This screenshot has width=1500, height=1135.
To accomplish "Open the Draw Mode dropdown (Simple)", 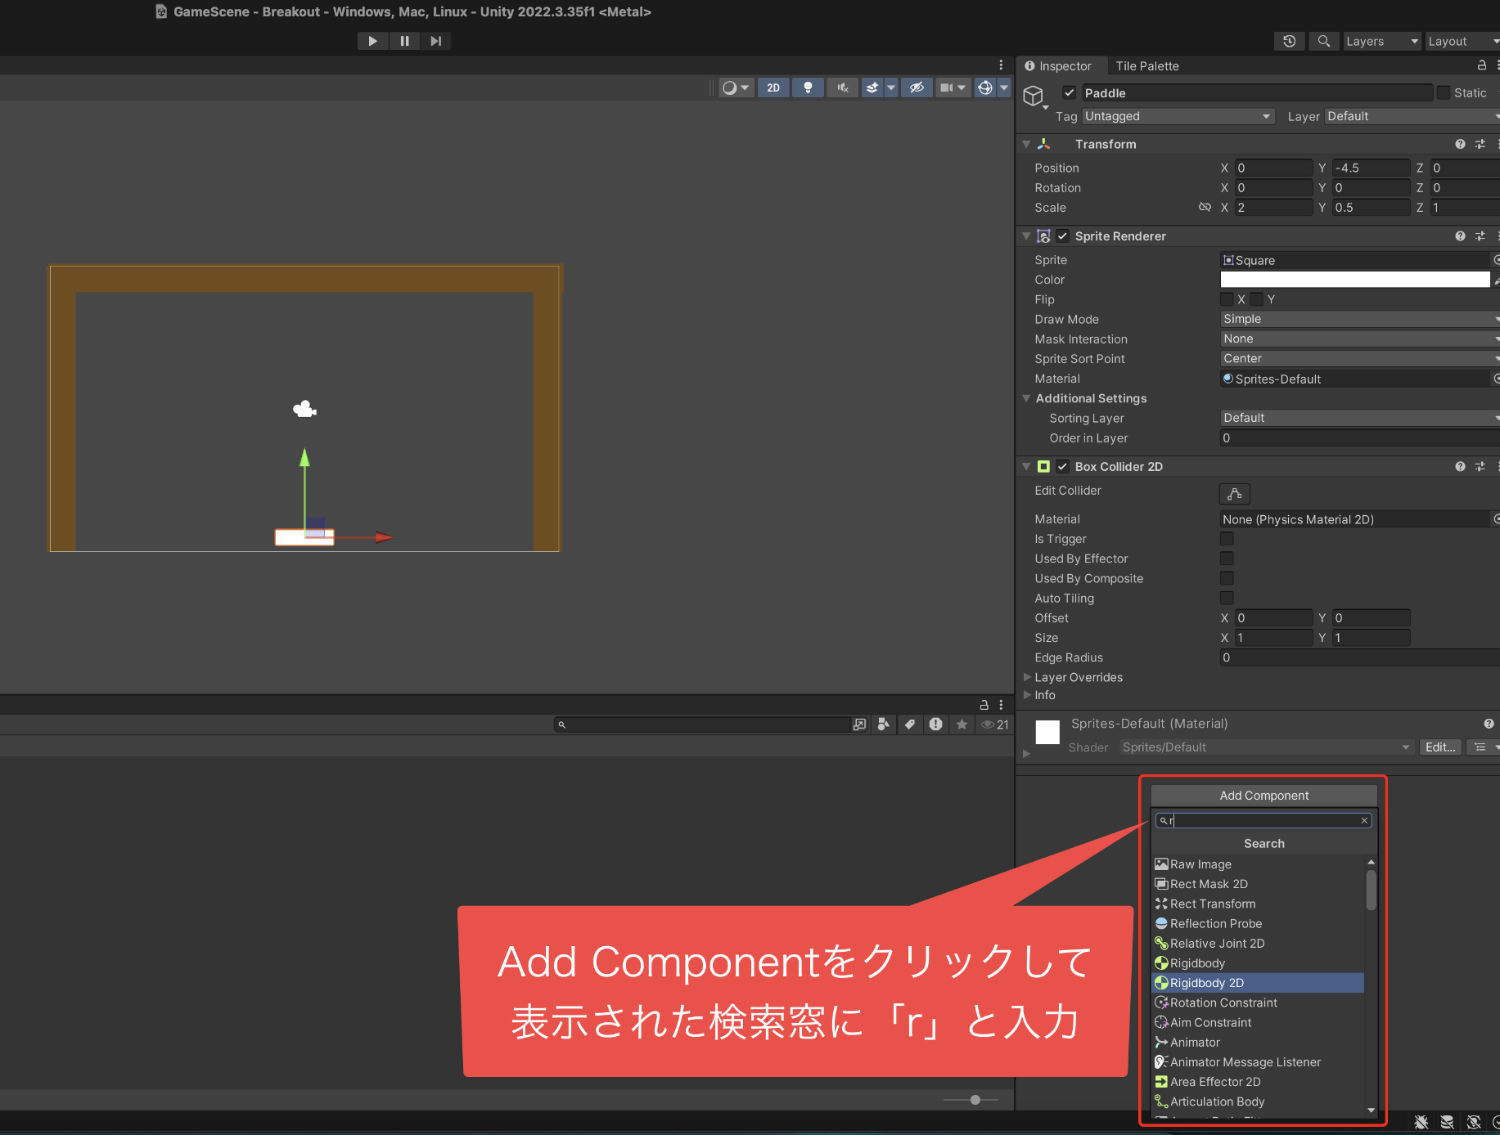I will [x=1360, y=319].
